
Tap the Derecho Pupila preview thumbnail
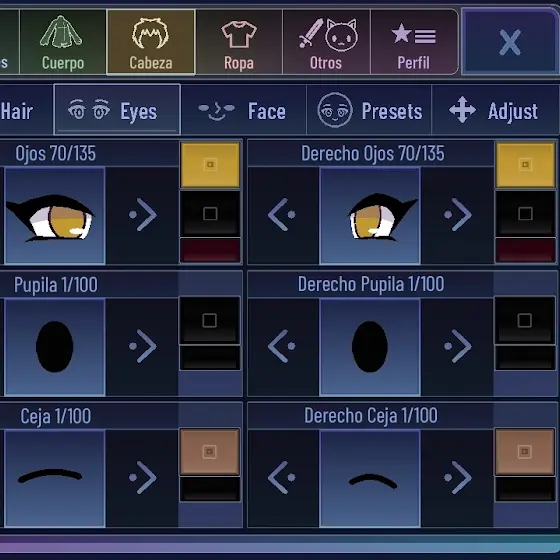click(x=370, y=347)
